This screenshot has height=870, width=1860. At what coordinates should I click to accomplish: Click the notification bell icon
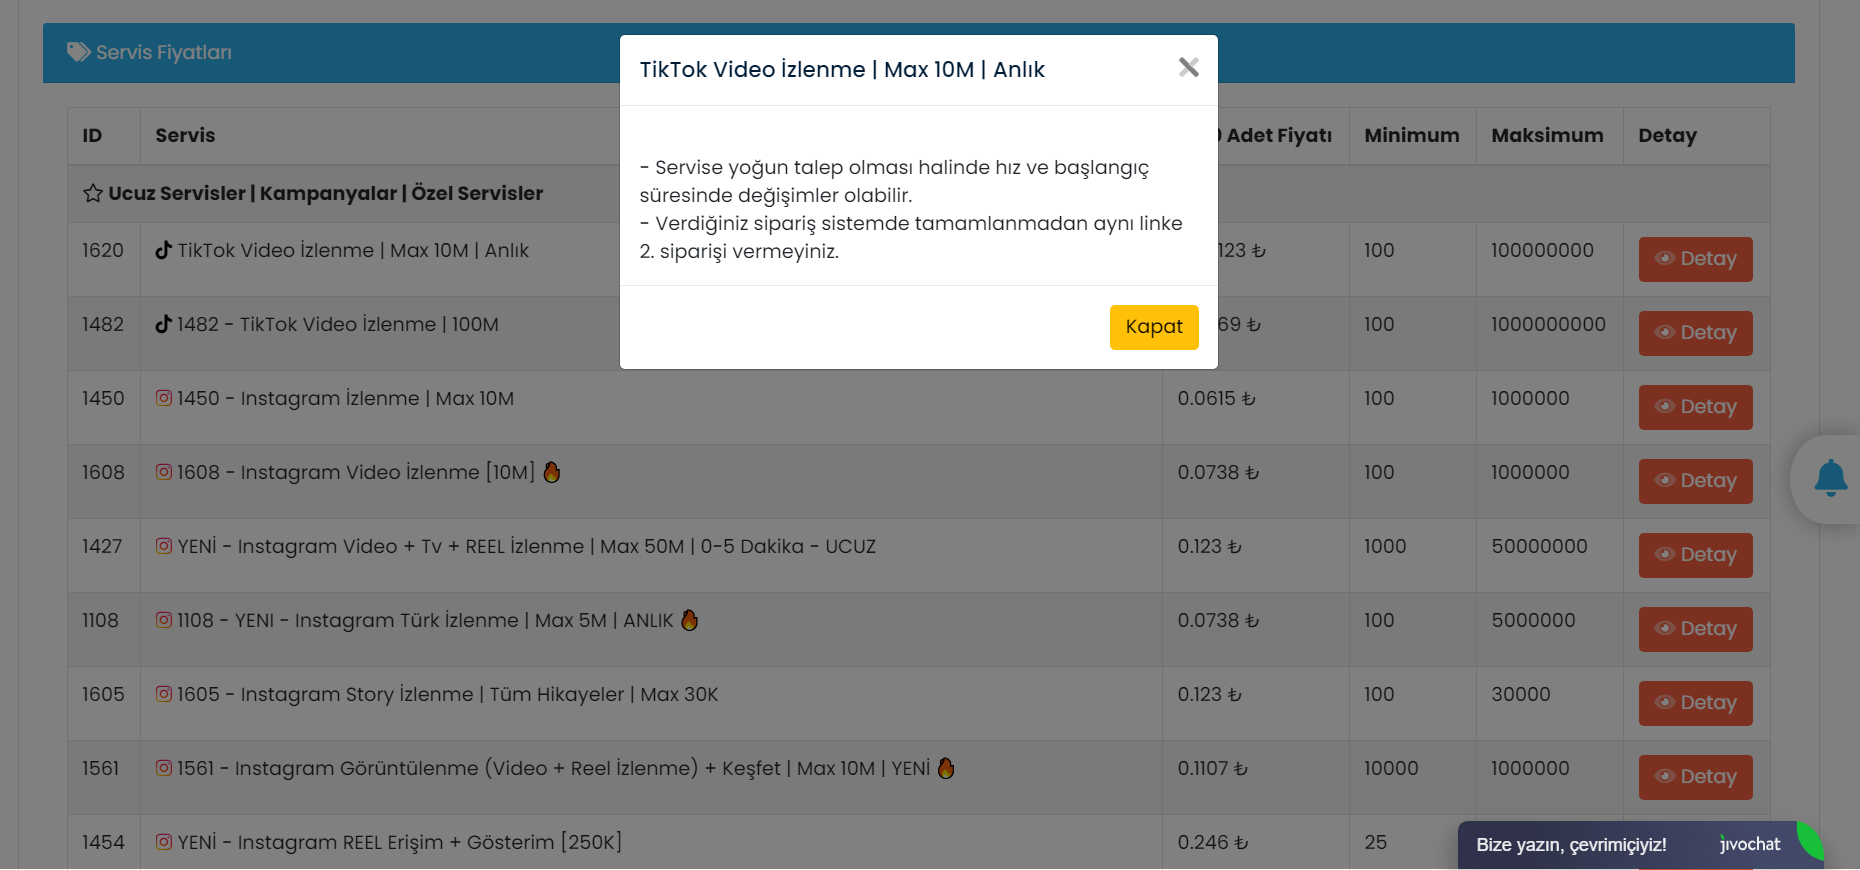click(1831, 479)
